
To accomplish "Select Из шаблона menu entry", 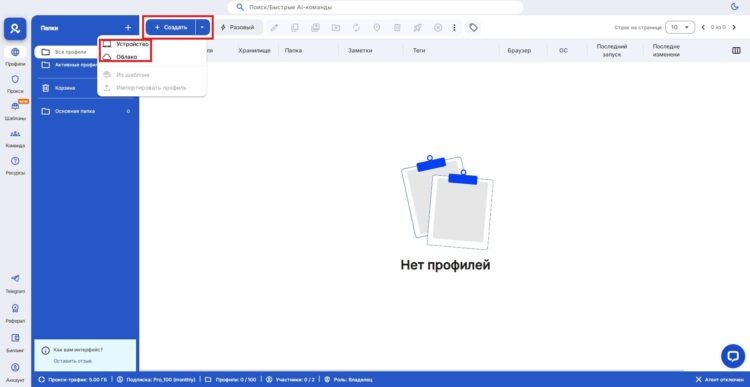I will (133, 75).
